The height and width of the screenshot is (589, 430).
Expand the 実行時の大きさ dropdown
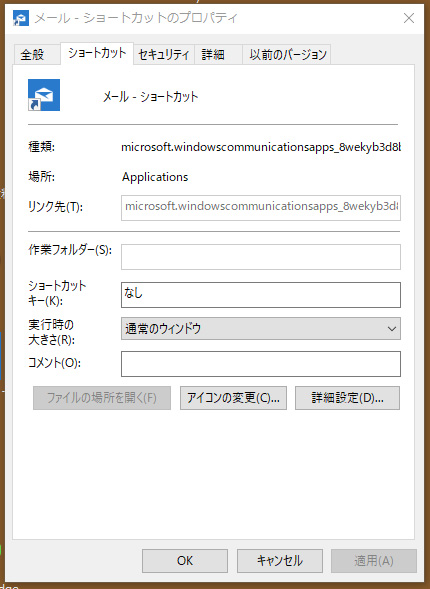[261, 329]
